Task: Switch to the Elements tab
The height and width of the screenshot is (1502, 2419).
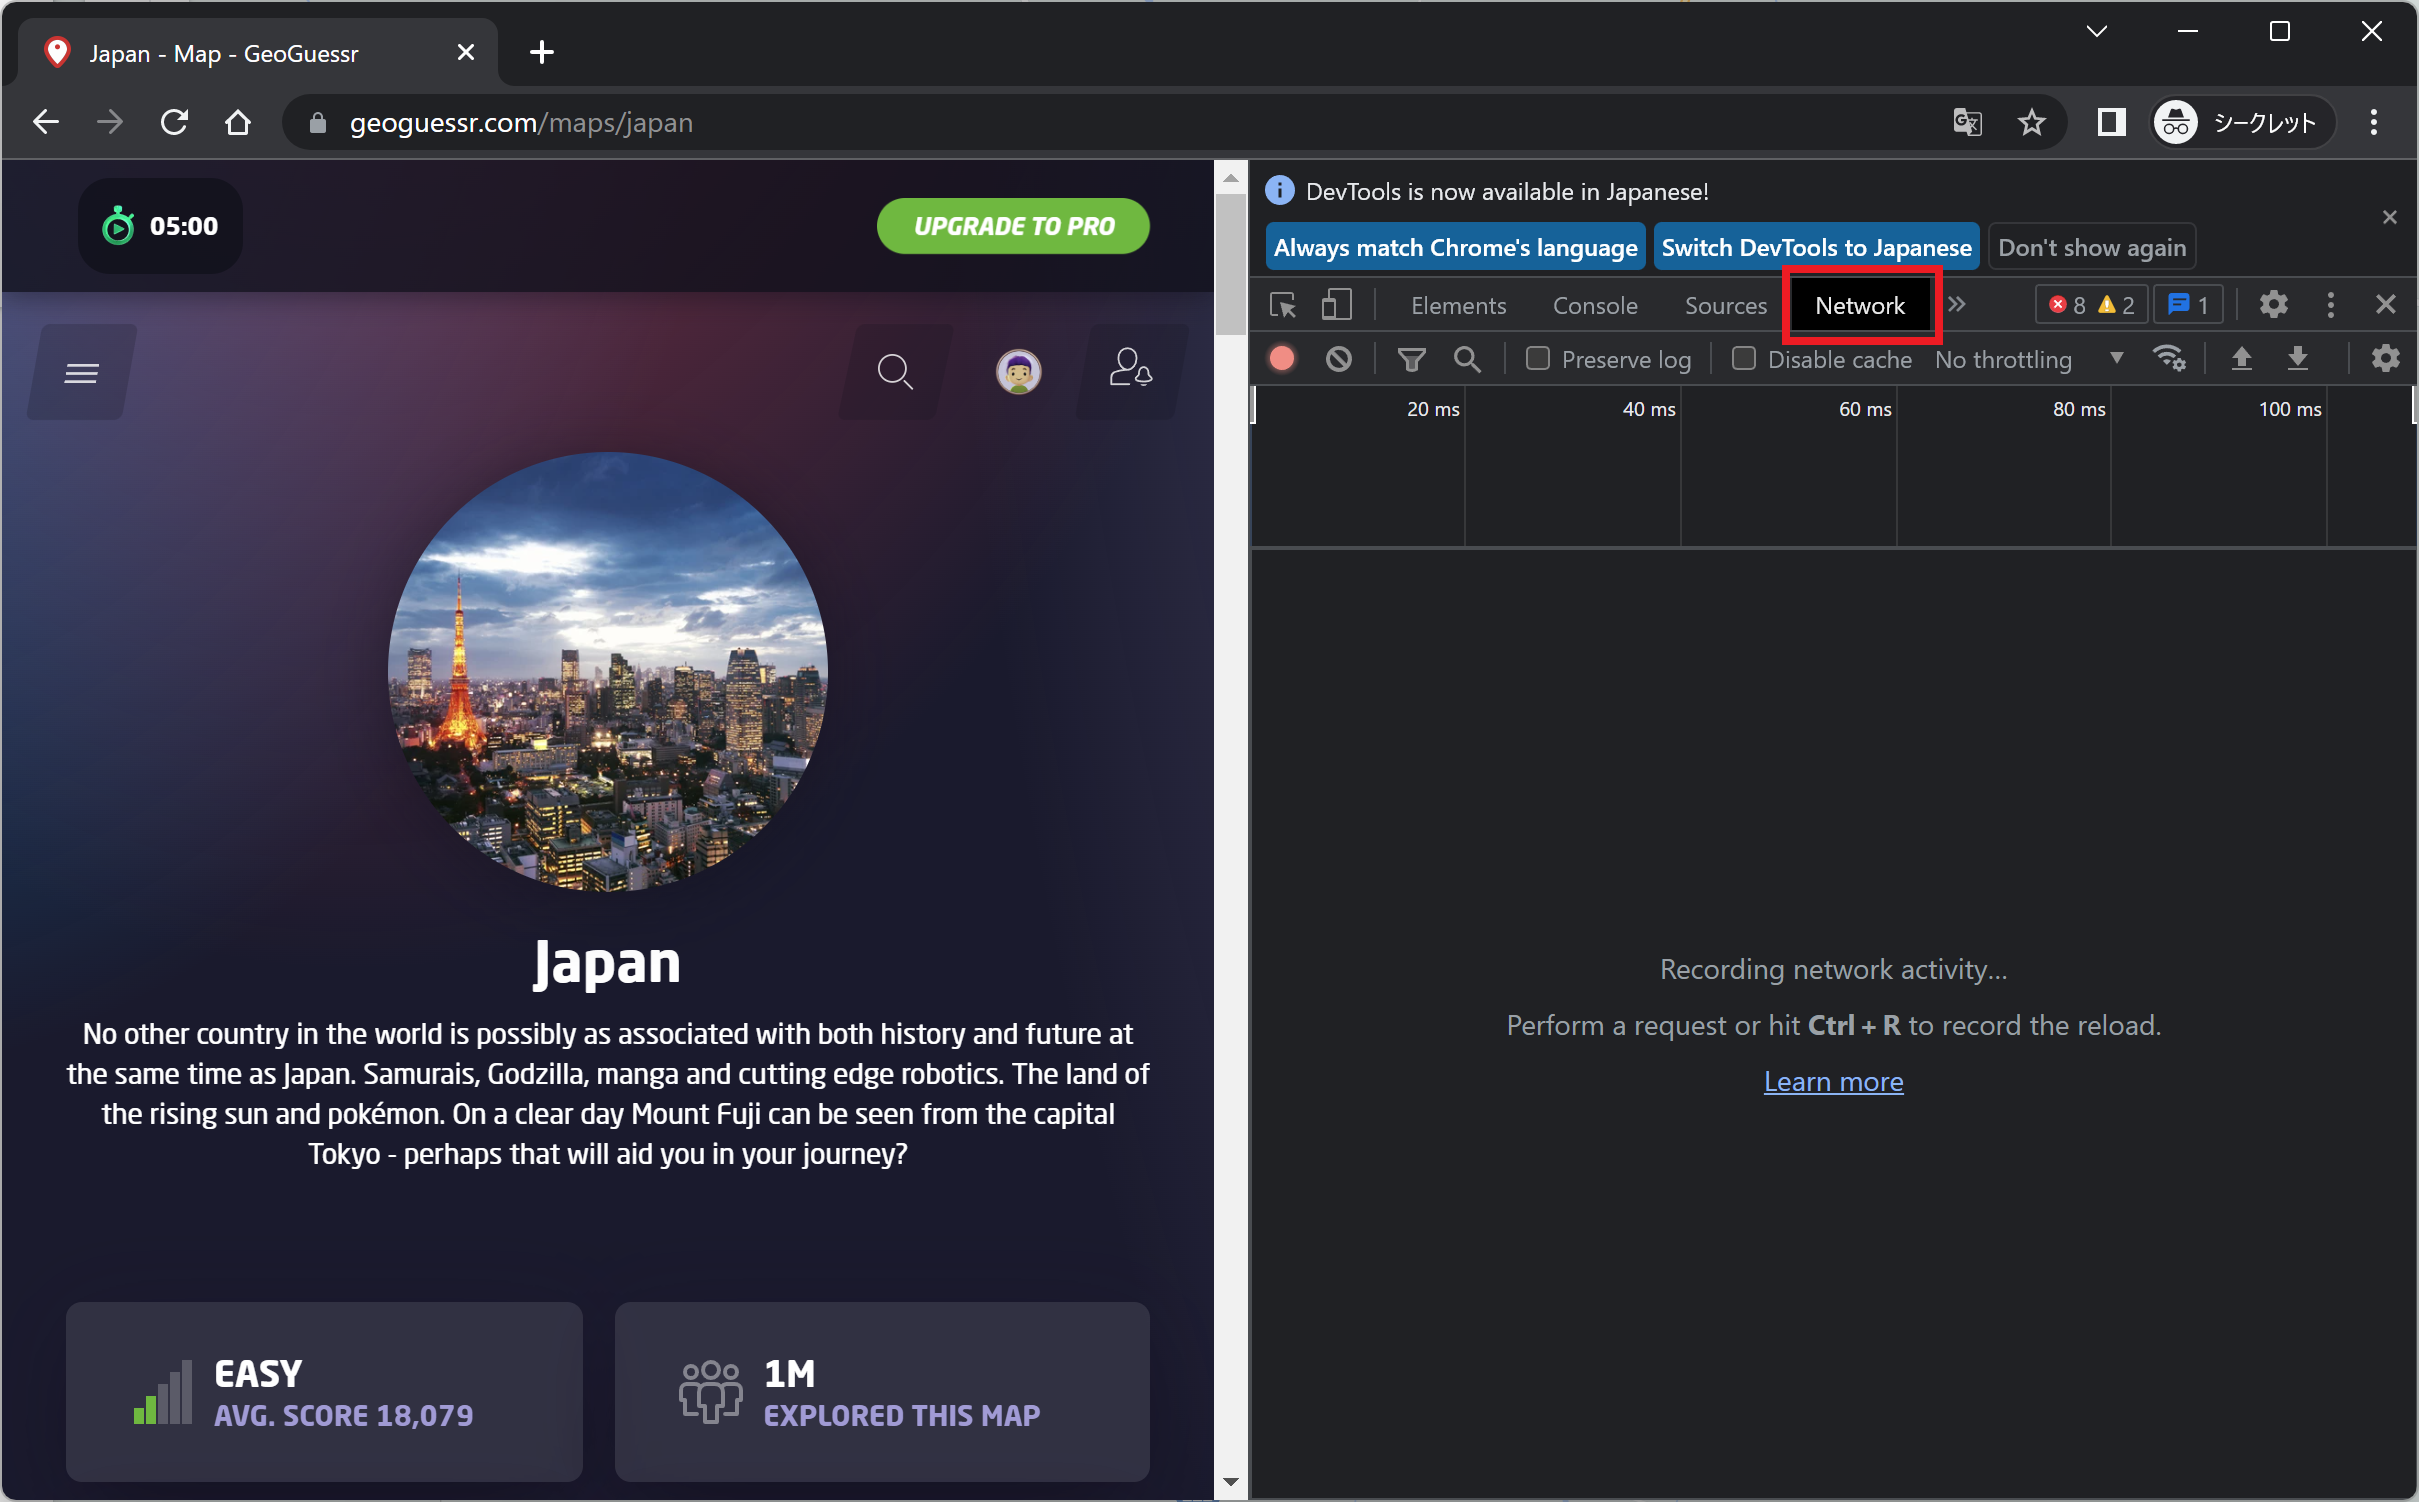Action: [1457, 305]
